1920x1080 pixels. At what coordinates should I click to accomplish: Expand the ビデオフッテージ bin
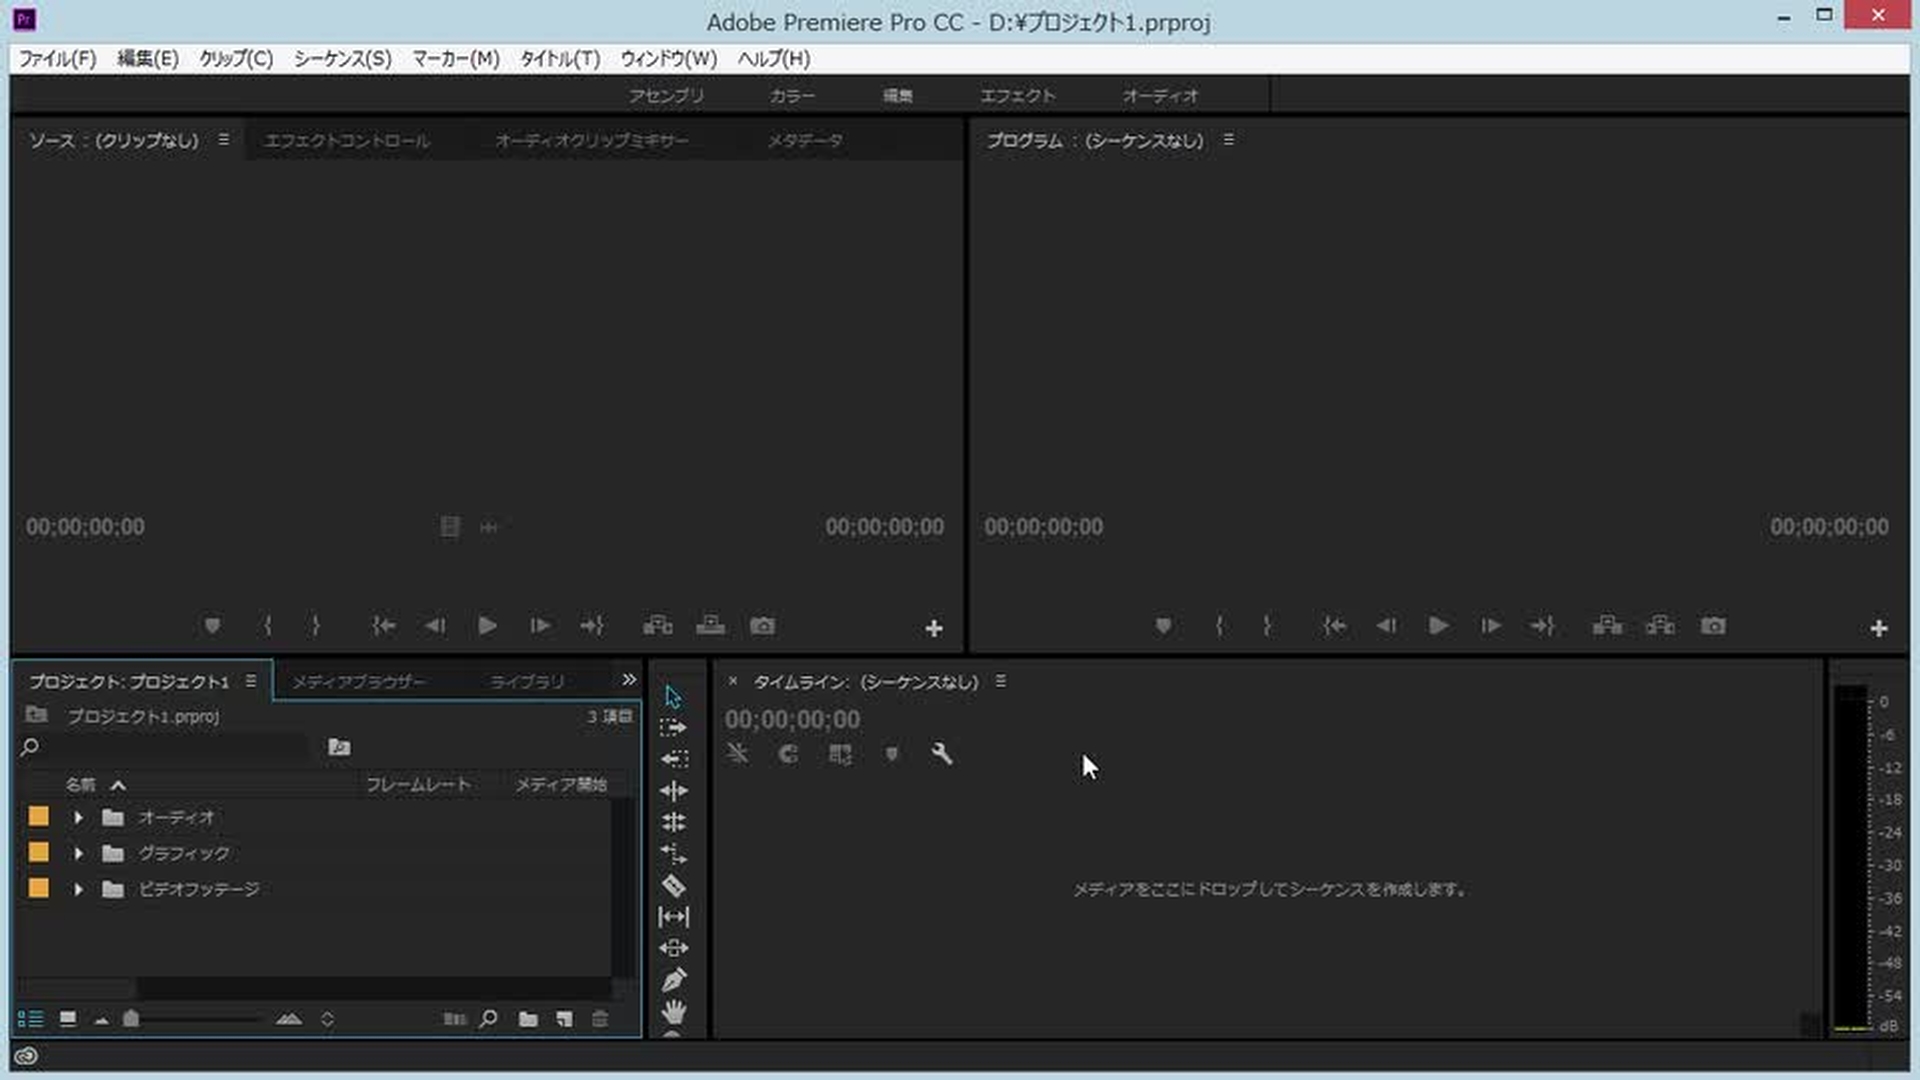click(x=78, y=889)
